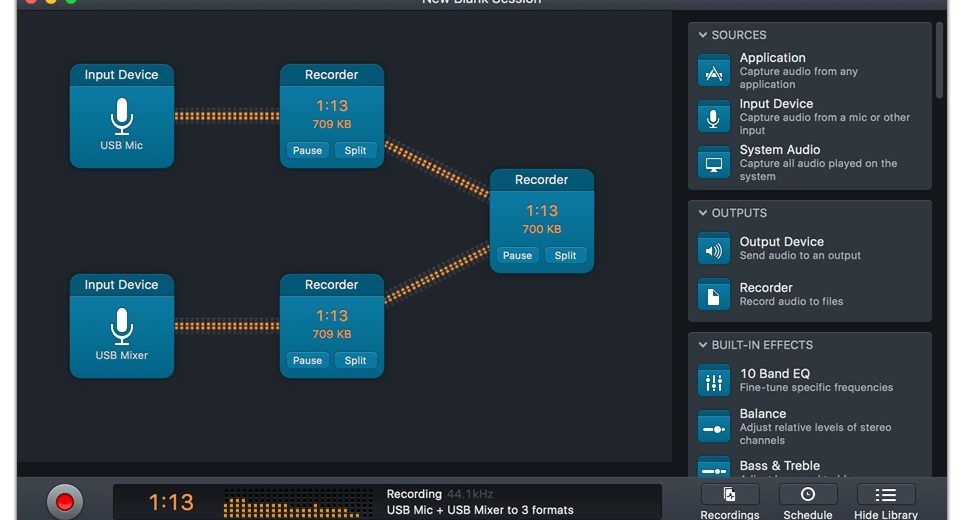Choose the System Audio monitor icon

[714, 163]
